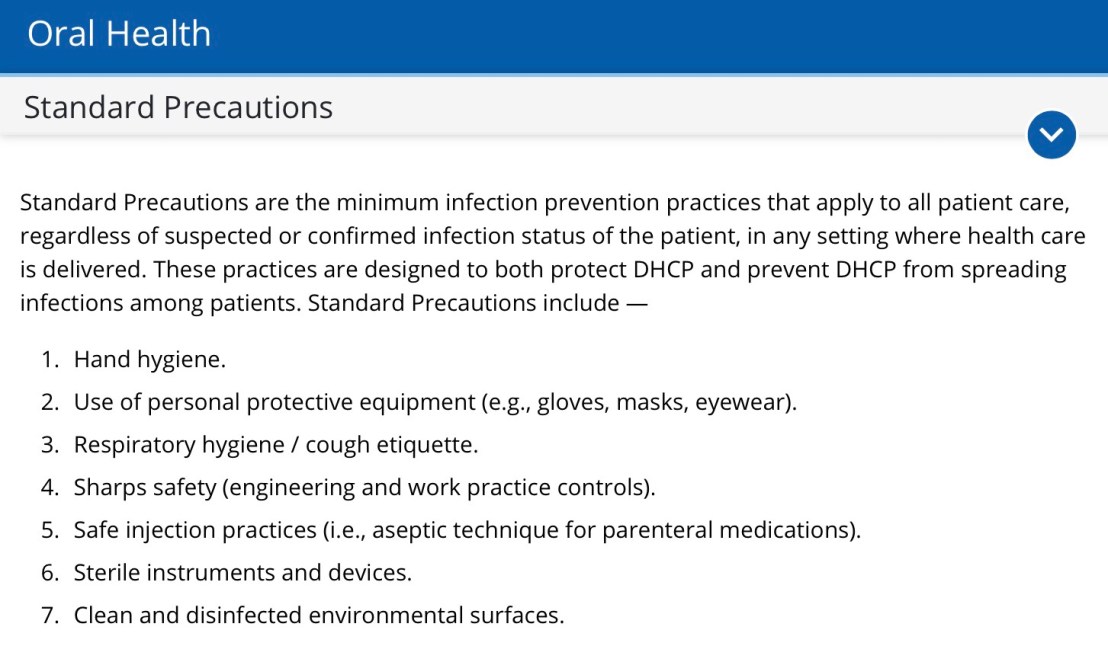
Task: Select the "Sterile instruments and devices." item
Action: click(x=242, y=573)
